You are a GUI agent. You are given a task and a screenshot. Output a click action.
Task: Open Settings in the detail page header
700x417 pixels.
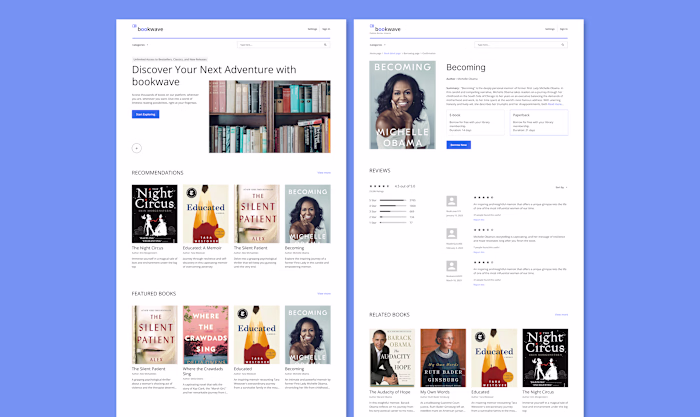(550, 29)
